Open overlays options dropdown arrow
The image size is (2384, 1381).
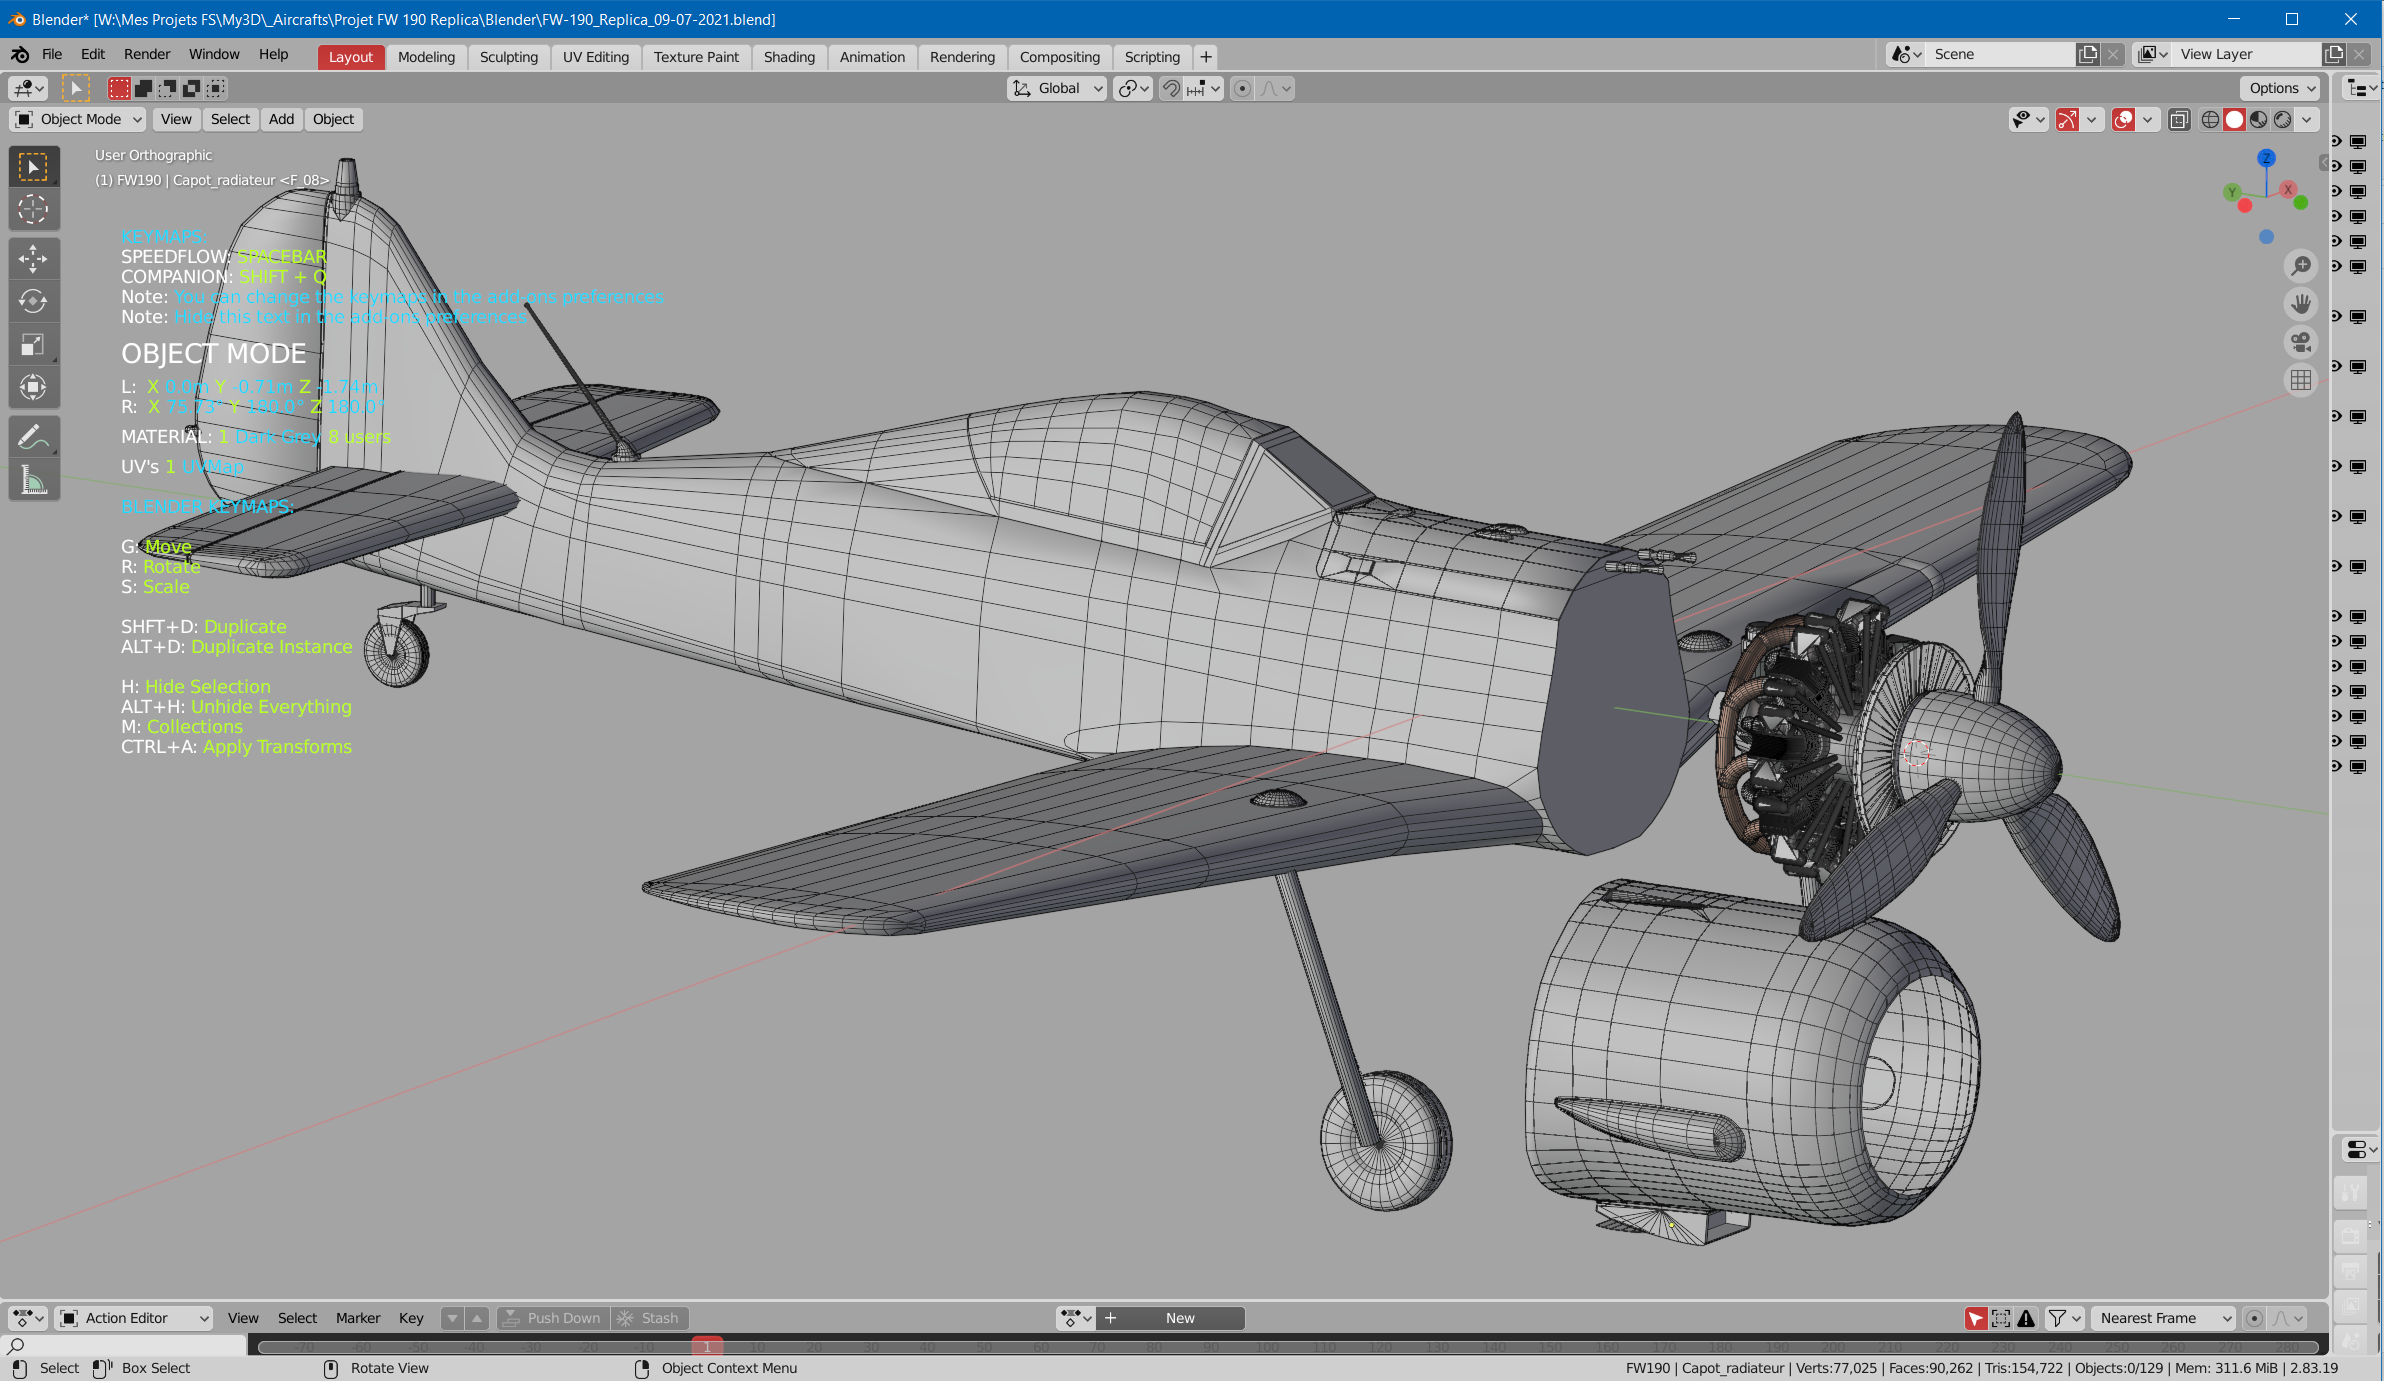tap(2147, 120)
